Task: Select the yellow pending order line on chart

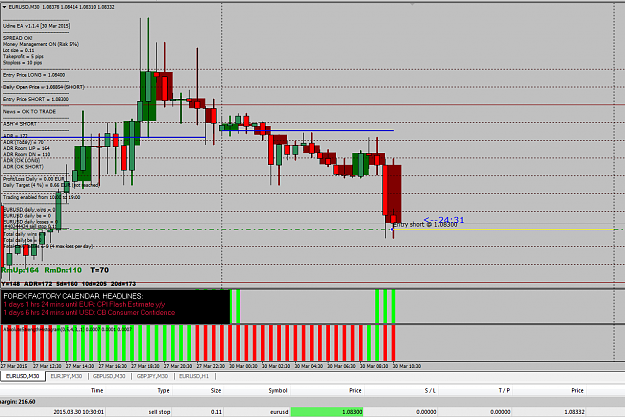Action: [x=504, y=230]
